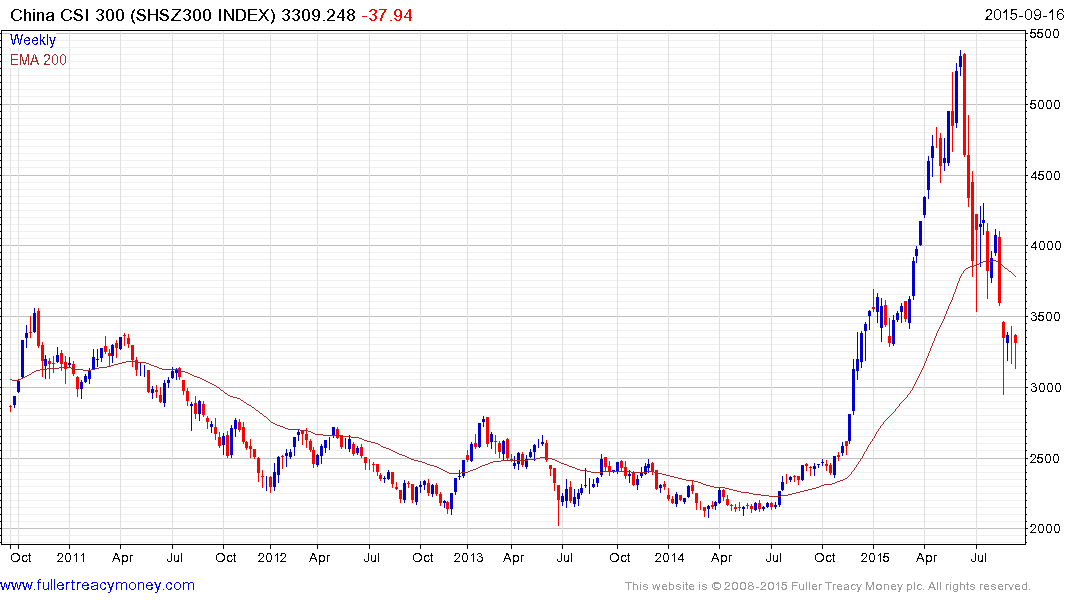Click the 3000 price axis label

[x=1045, y=387]
